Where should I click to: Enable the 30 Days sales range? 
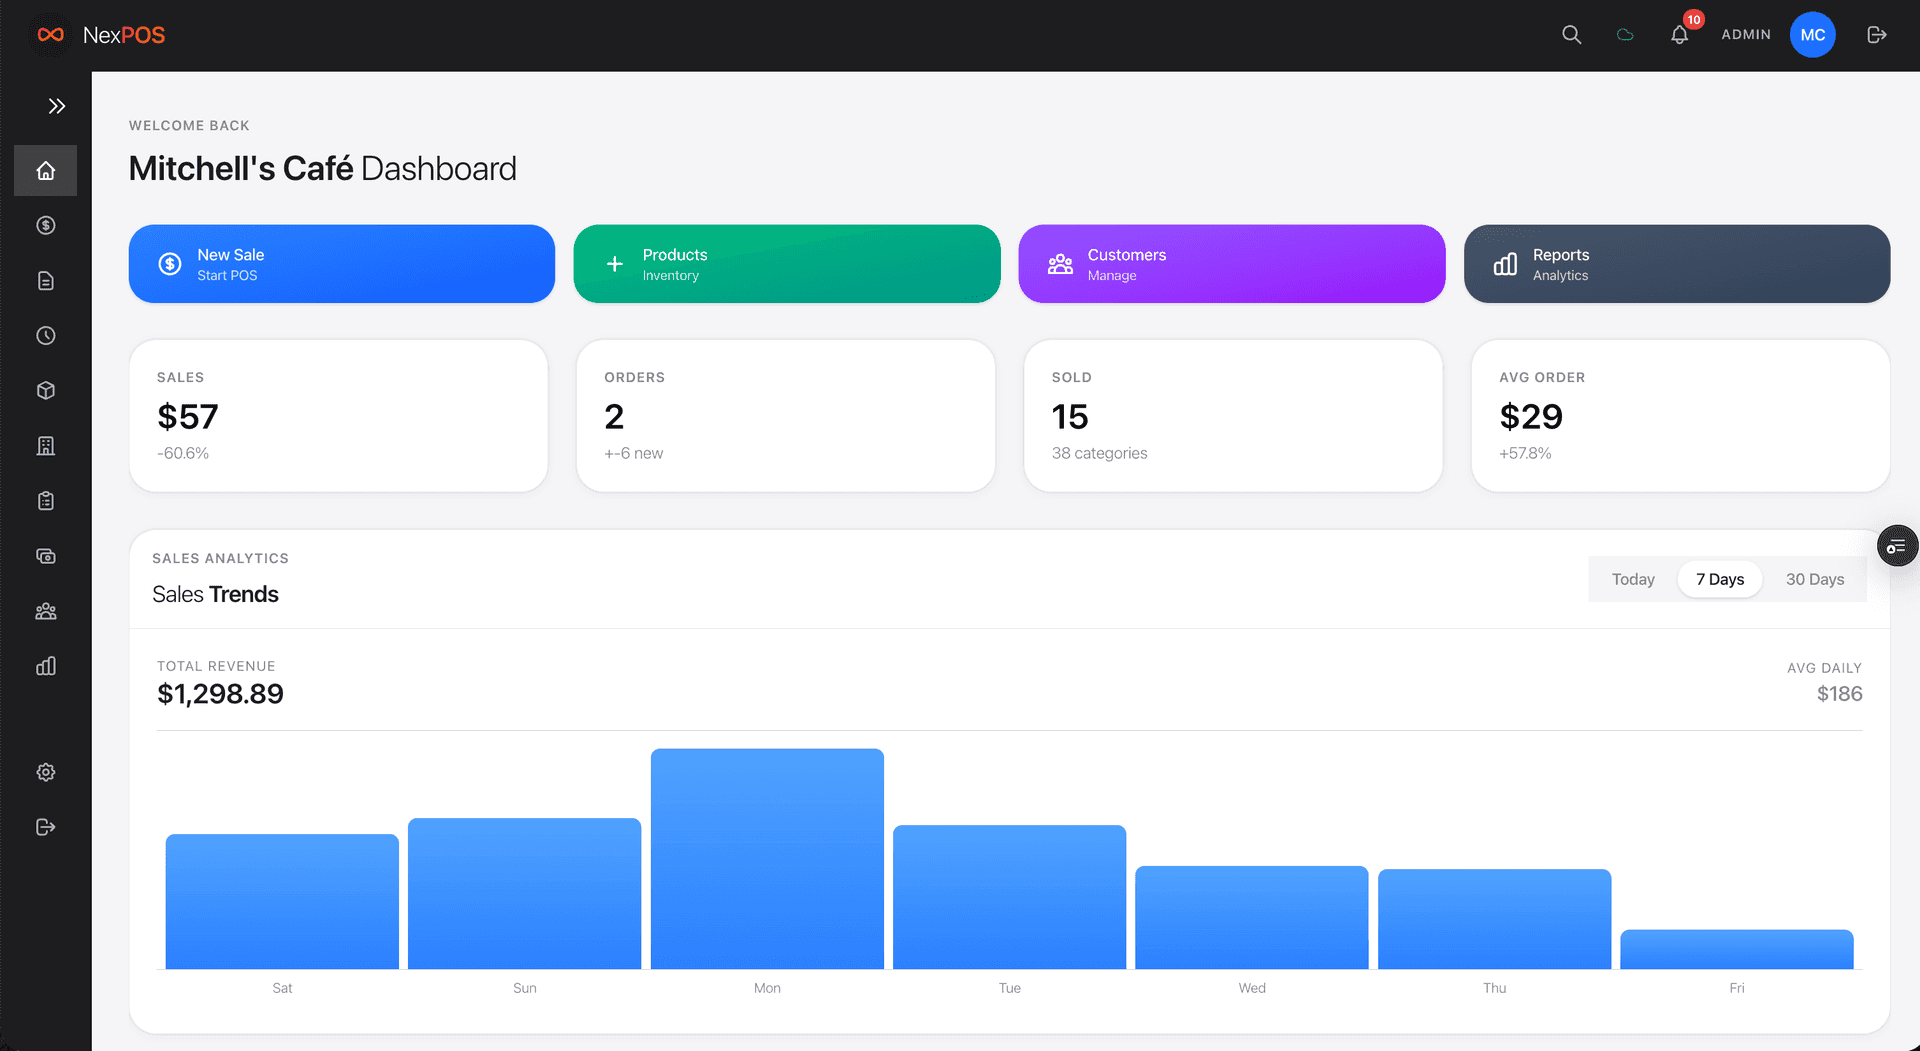[1815, 579]
